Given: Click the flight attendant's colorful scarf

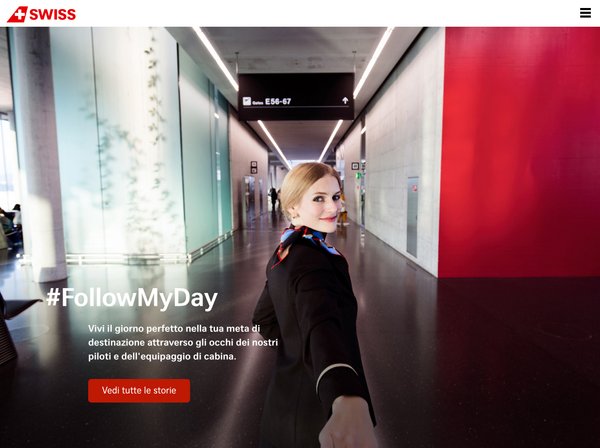Looking at the screenshot, I should [304, 241].
